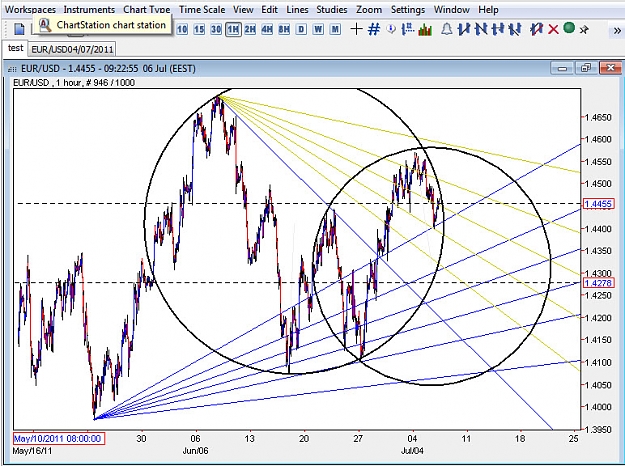Toggle the volume bars chart icon

tap(425, 29)
